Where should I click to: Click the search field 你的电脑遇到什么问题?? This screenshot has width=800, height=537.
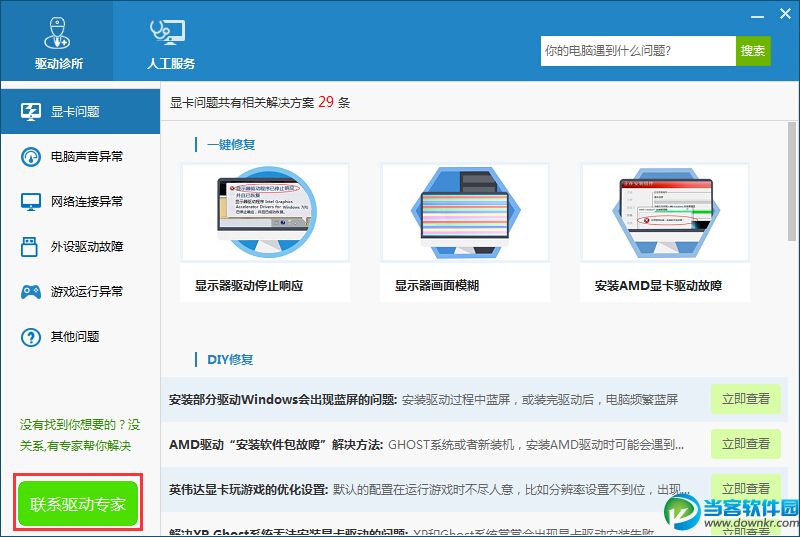pyautogui.click(x=638, y=50)
